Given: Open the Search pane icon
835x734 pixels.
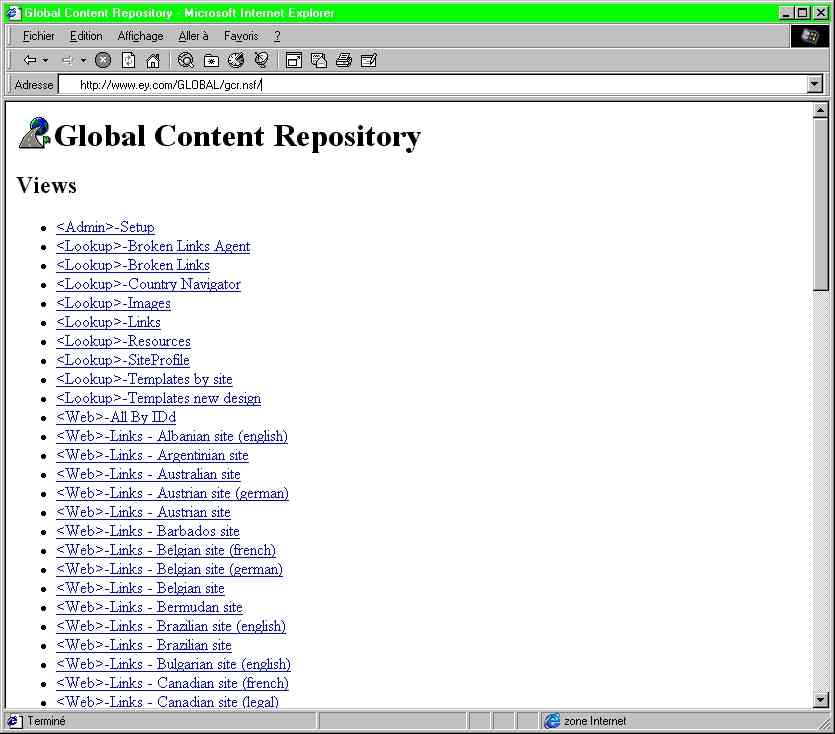Looking at the screenshot, I should coord(185,60).
